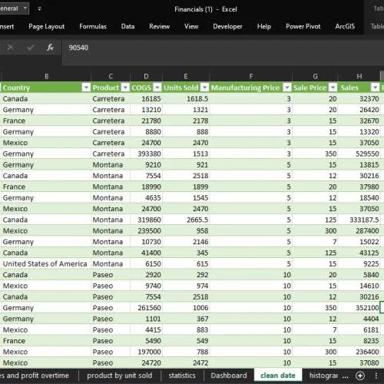This screenshot has height=384, width=384.
Task: Click the Sales cell 6181
Action: tap(359, 330)
